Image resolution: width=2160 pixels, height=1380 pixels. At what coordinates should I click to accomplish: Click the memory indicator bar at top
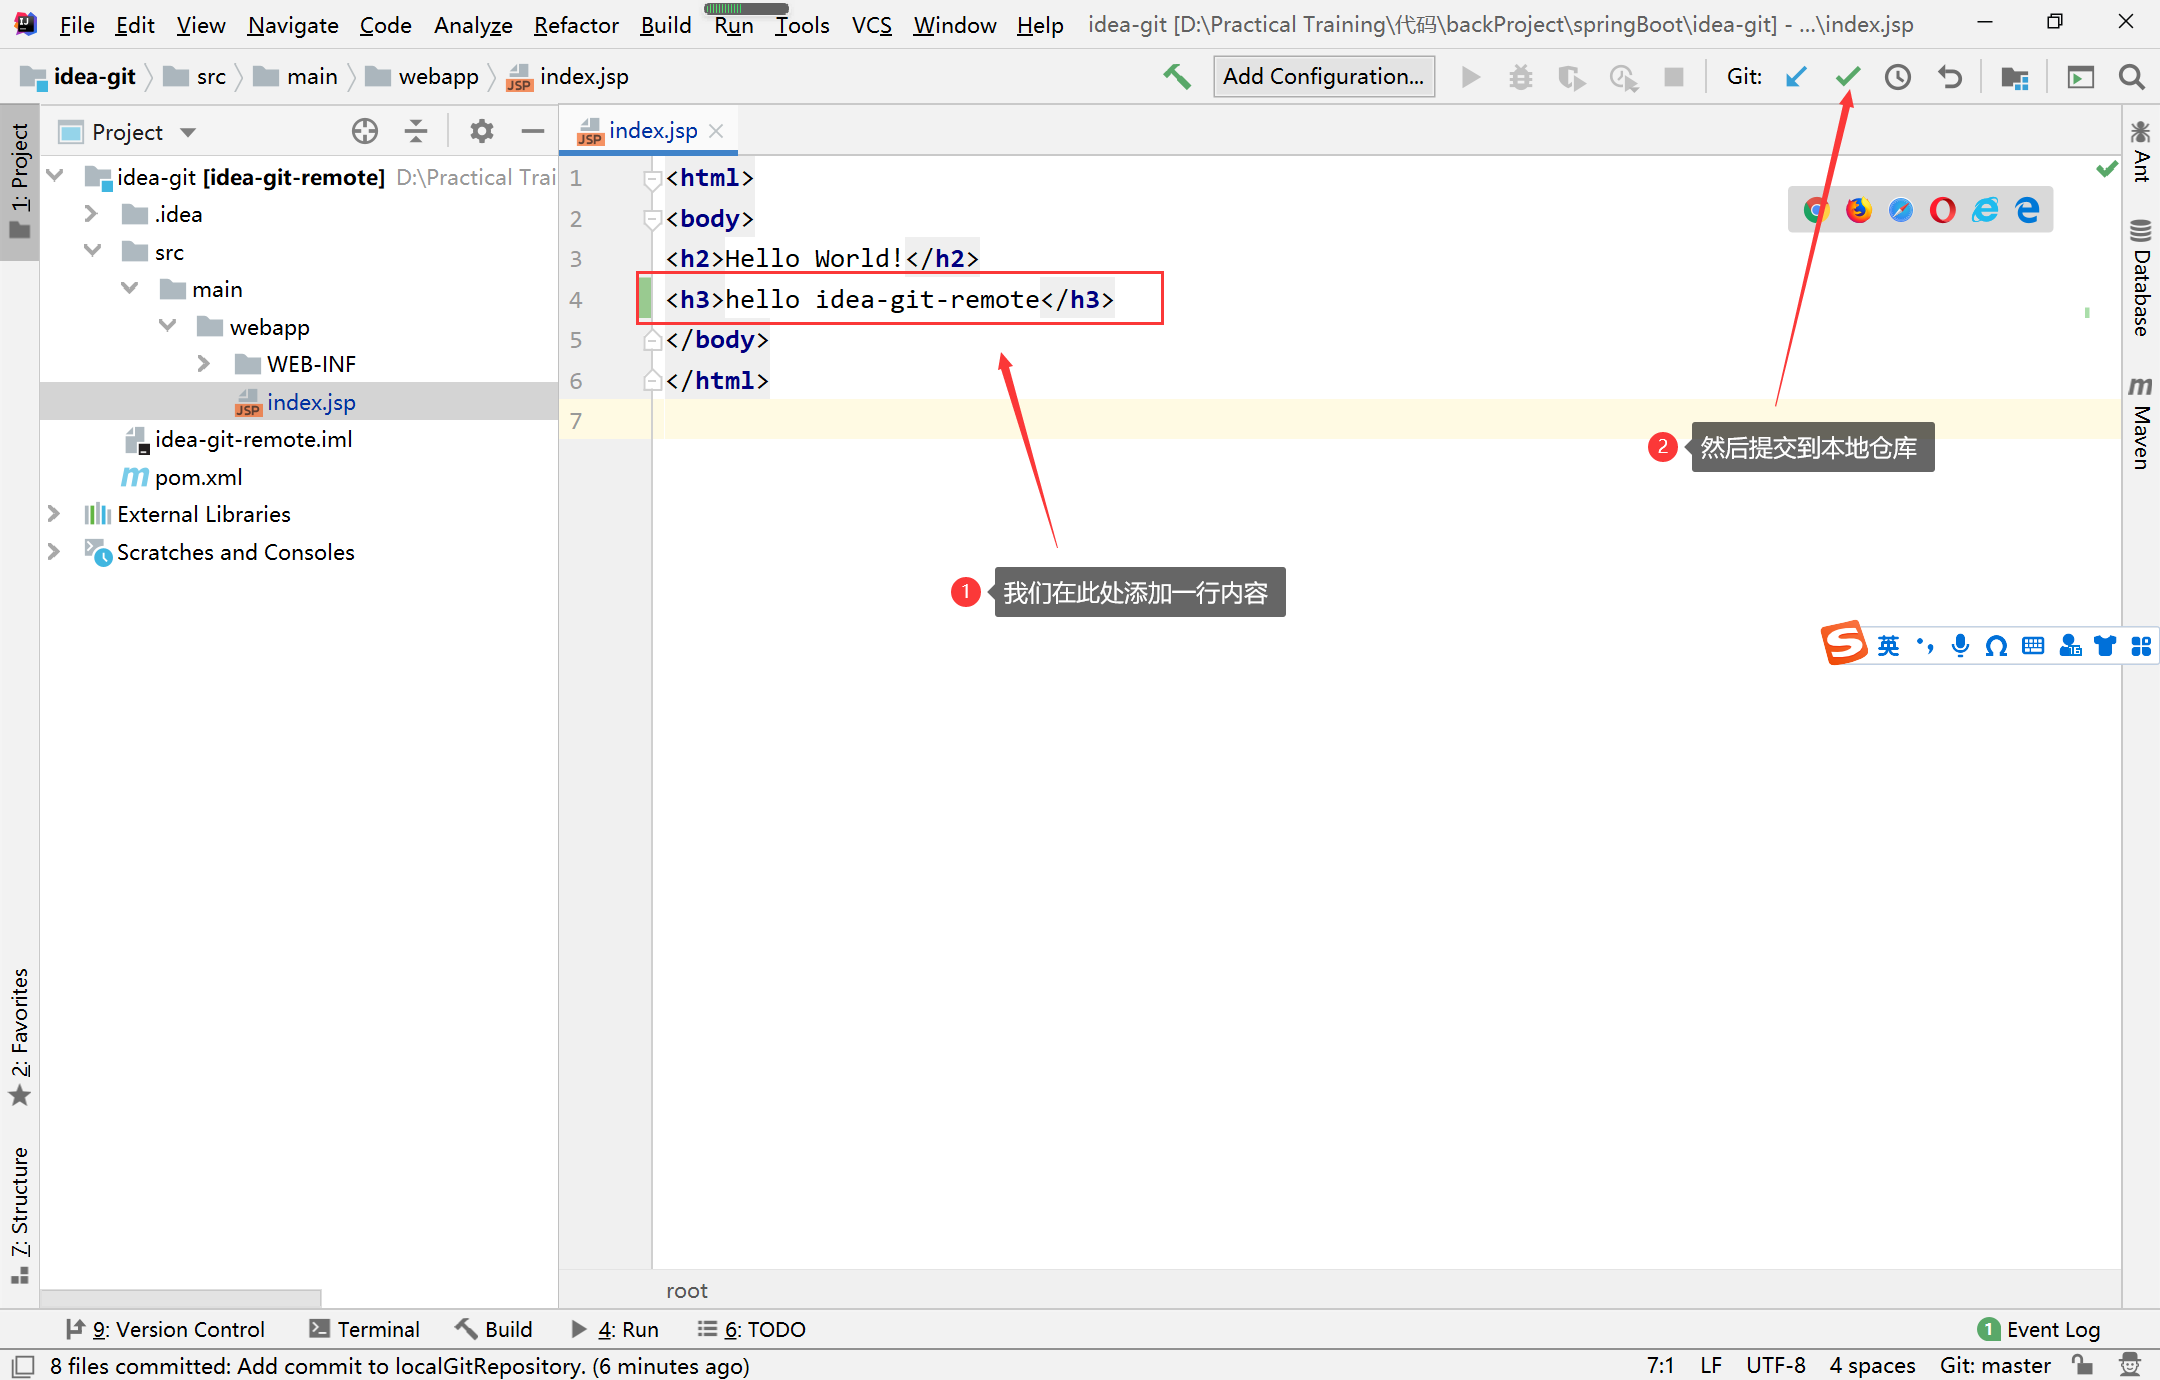(x=746, y=8)
